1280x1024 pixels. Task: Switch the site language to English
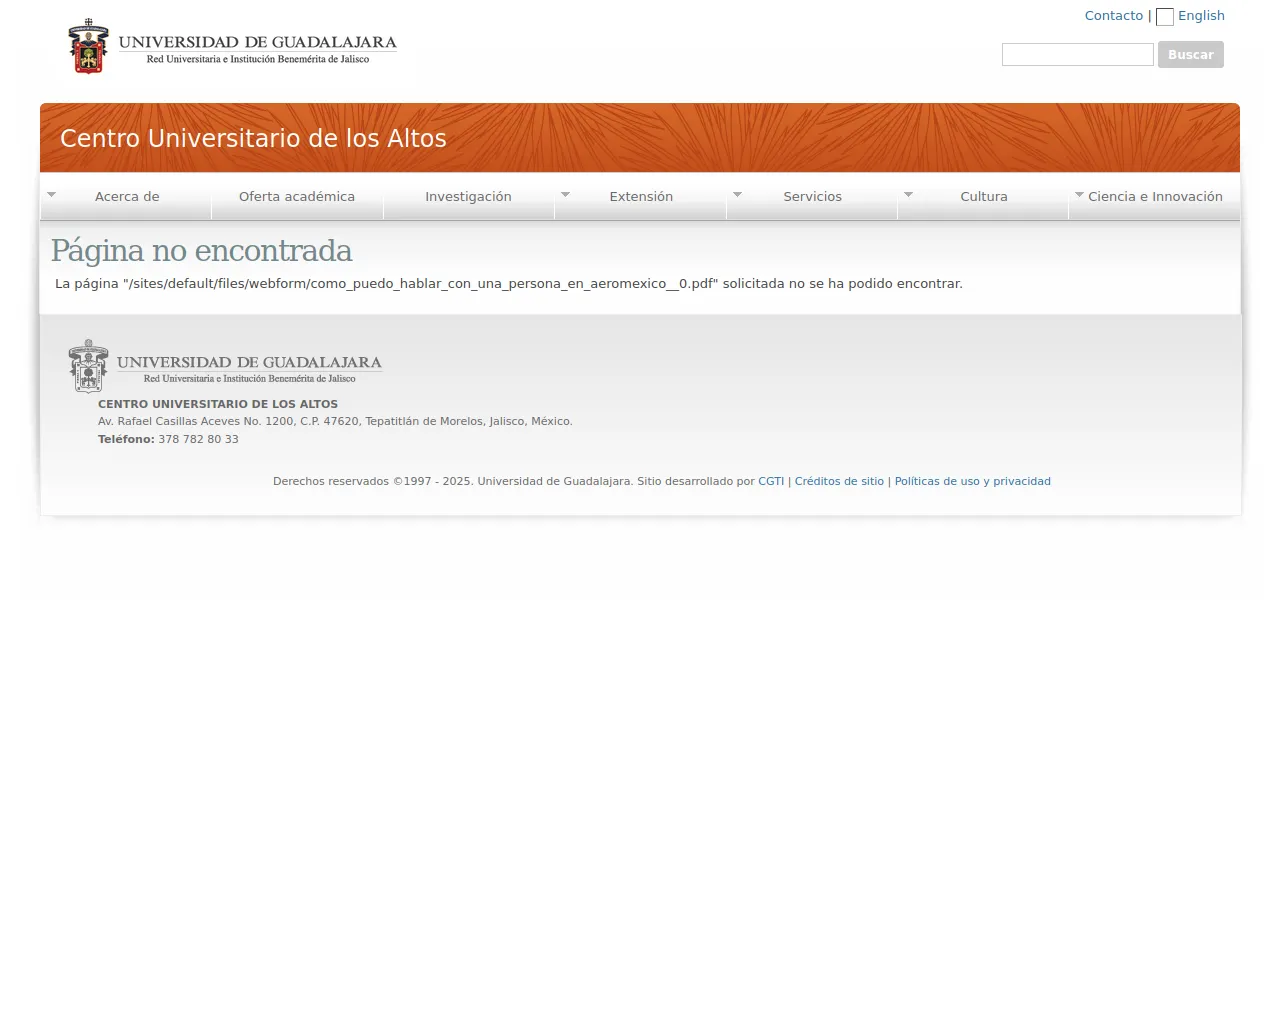click(x=1201, y=16)
